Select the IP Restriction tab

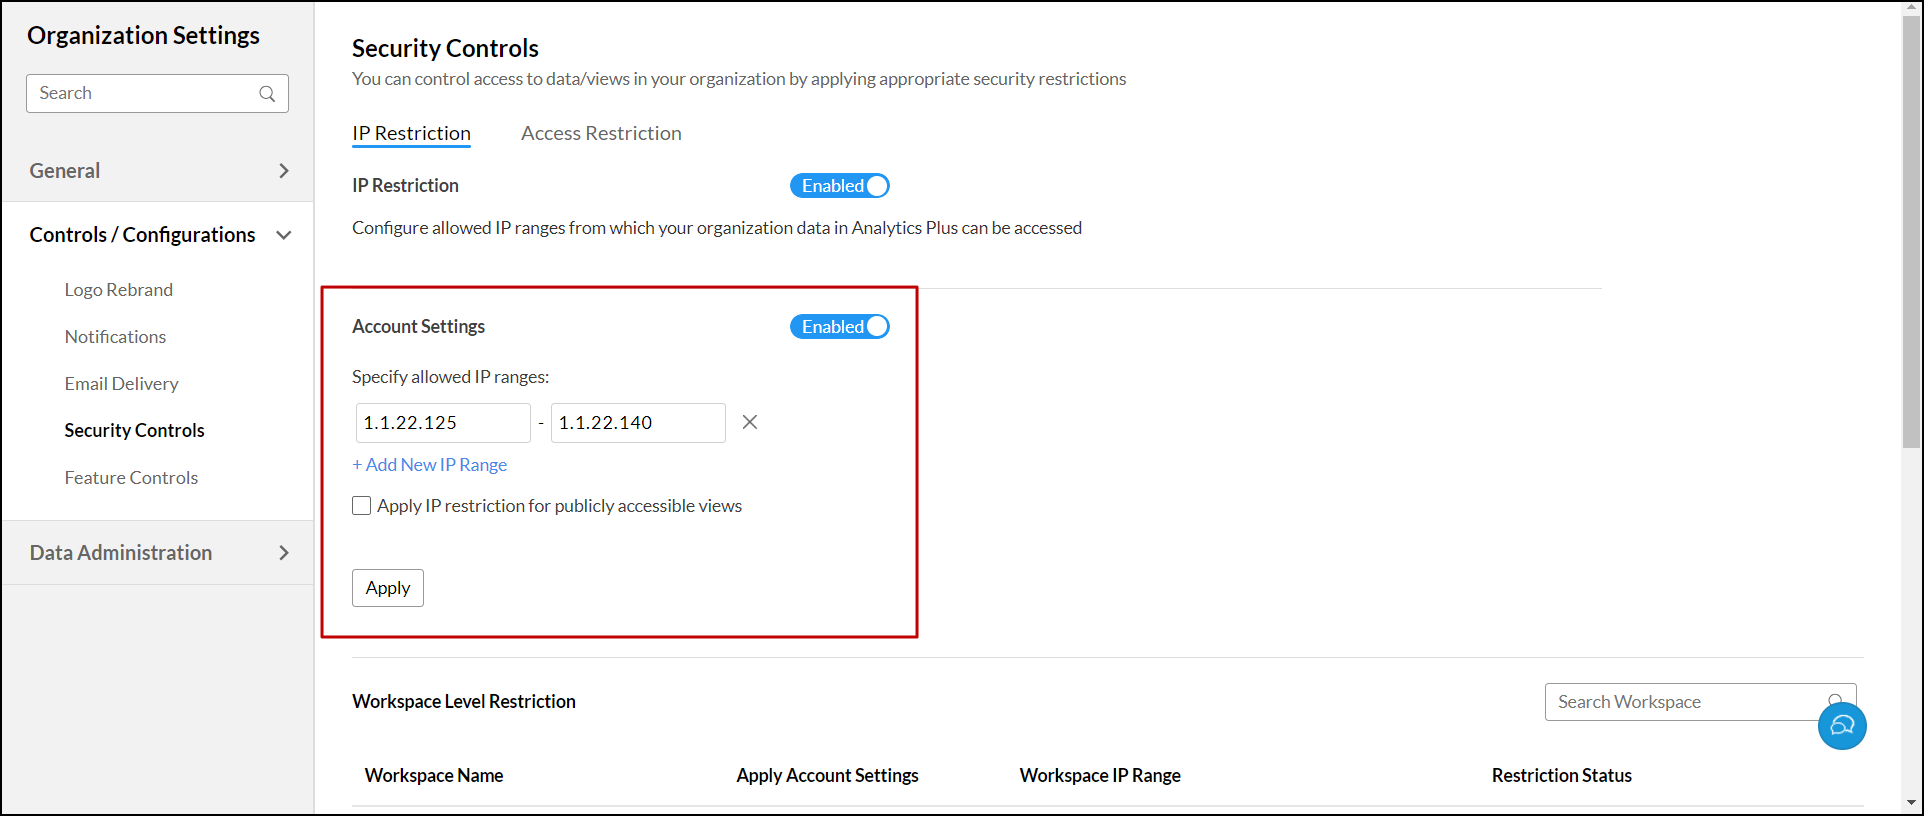[x=411, y=133]
